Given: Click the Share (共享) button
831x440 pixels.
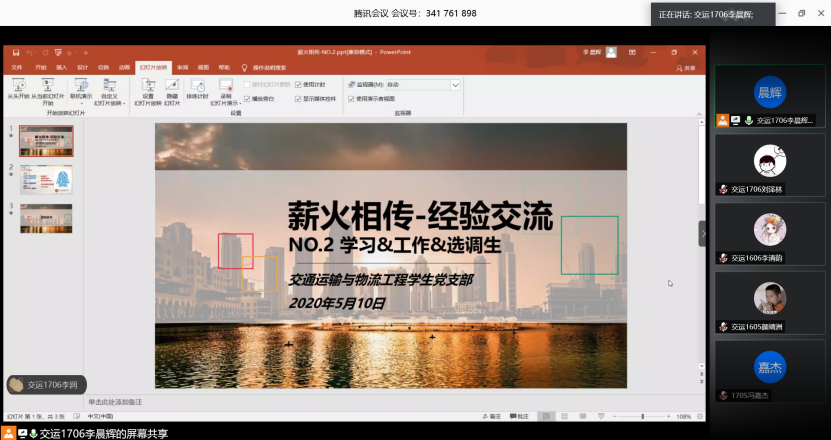Looking at the screenshot, I should click(x=686, y=68).
